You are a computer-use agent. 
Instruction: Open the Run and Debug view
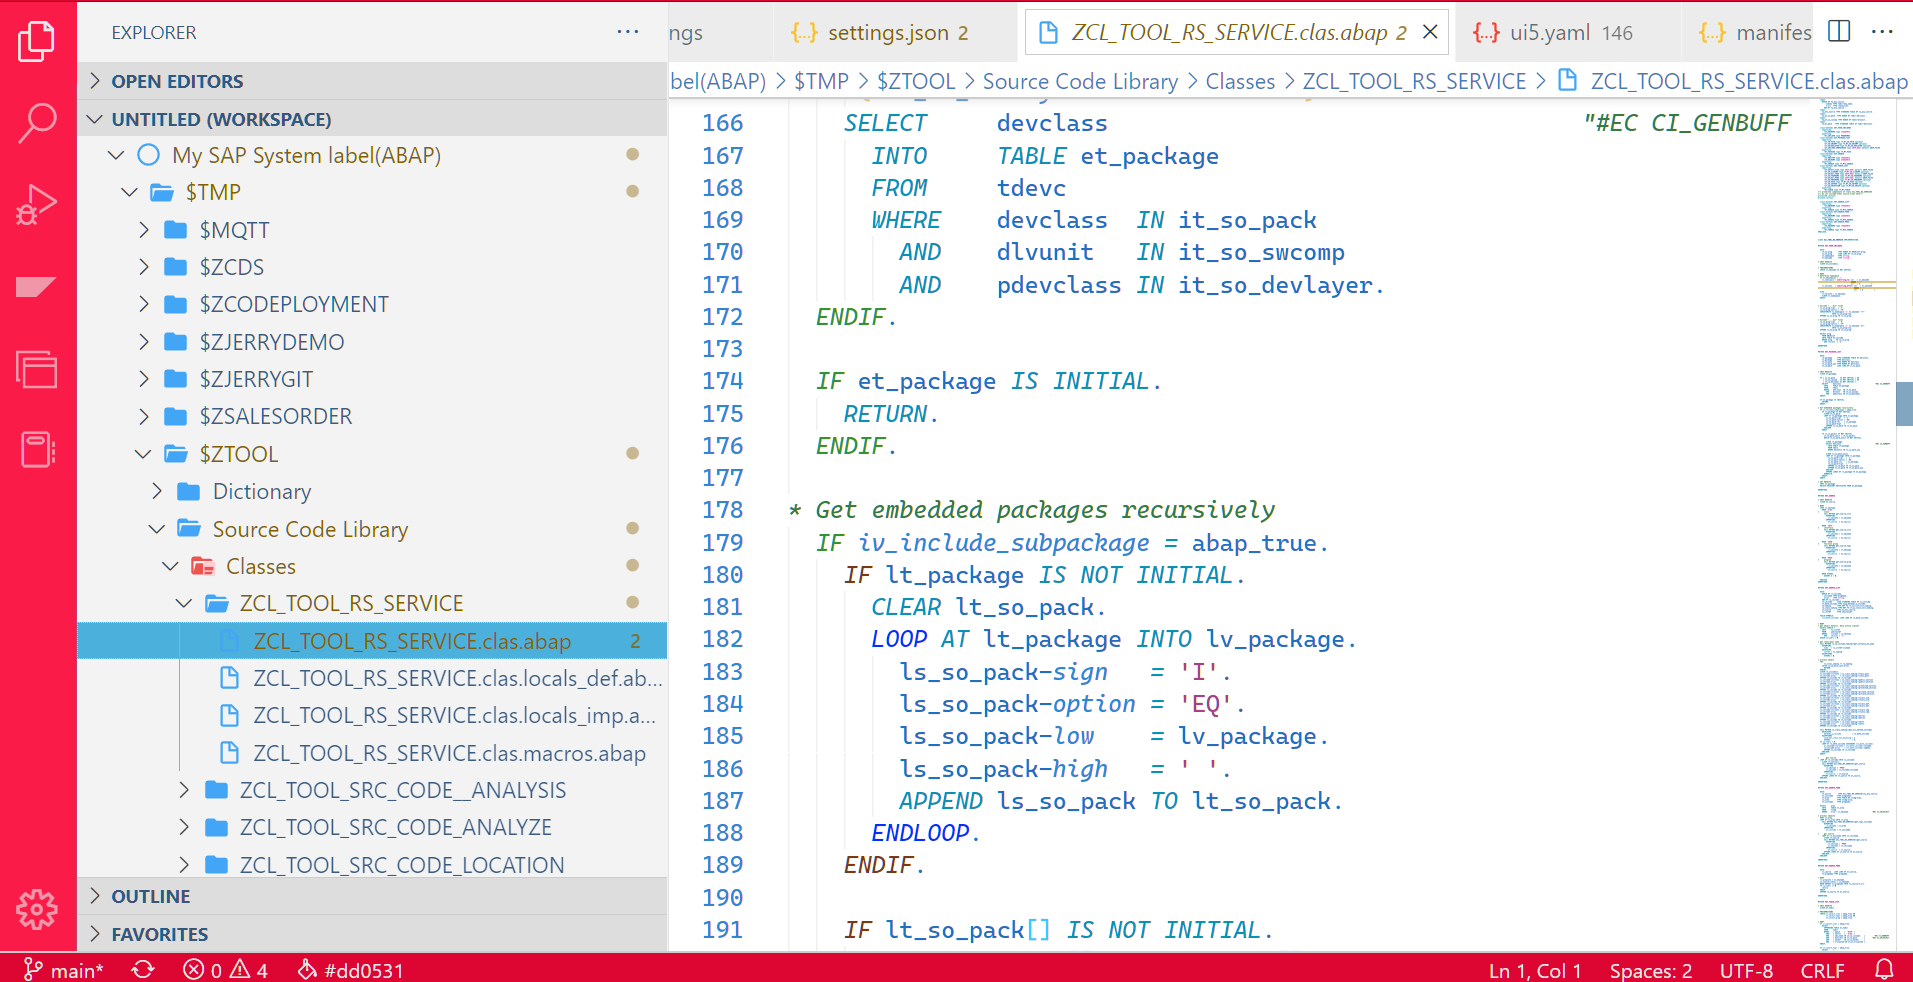click(37, 206)
